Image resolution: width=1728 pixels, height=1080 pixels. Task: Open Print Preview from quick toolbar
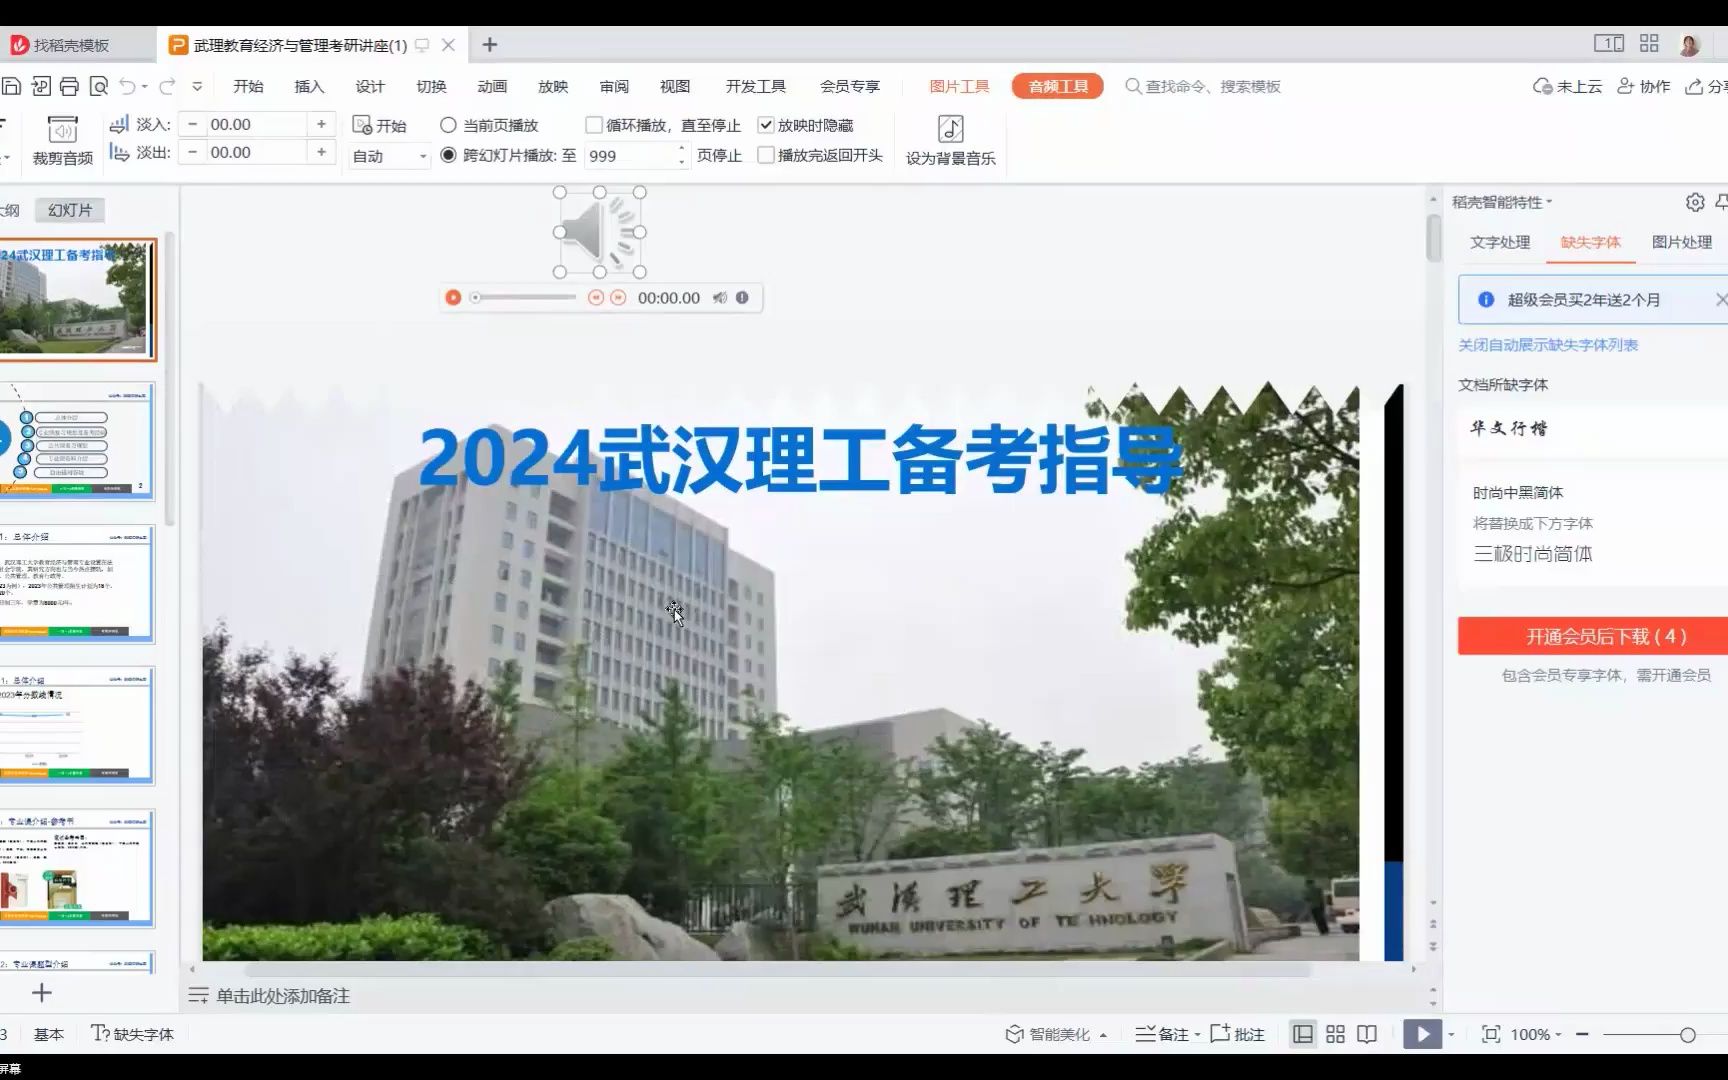98,86
